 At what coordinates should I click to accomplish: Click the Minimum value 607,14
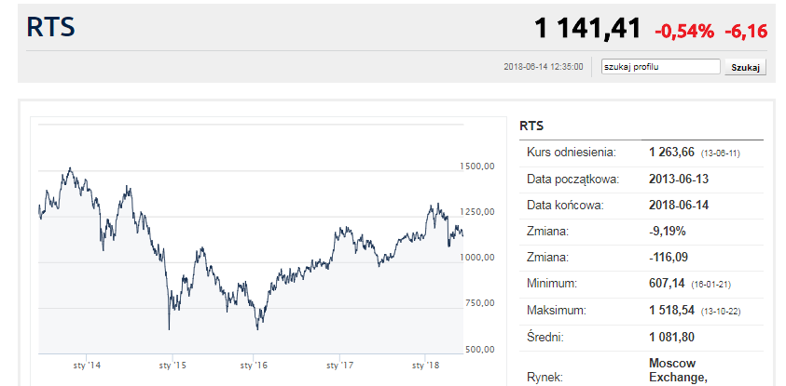click(x=666, y=284)
